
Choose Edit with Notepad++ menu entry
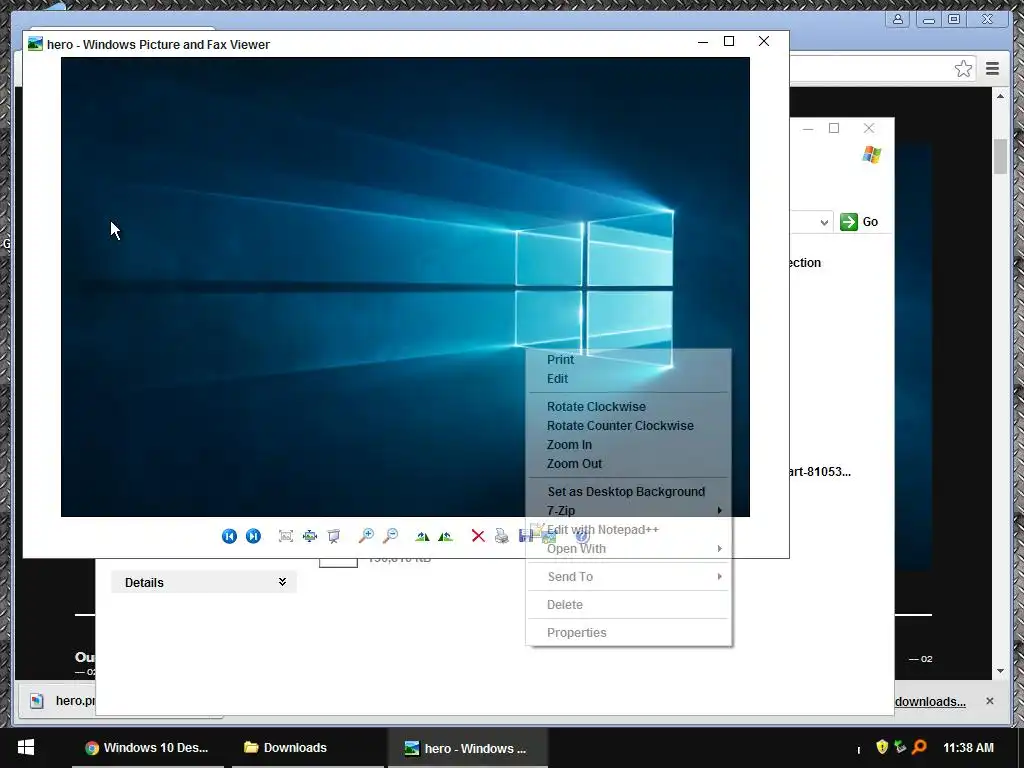pos(628,530)
